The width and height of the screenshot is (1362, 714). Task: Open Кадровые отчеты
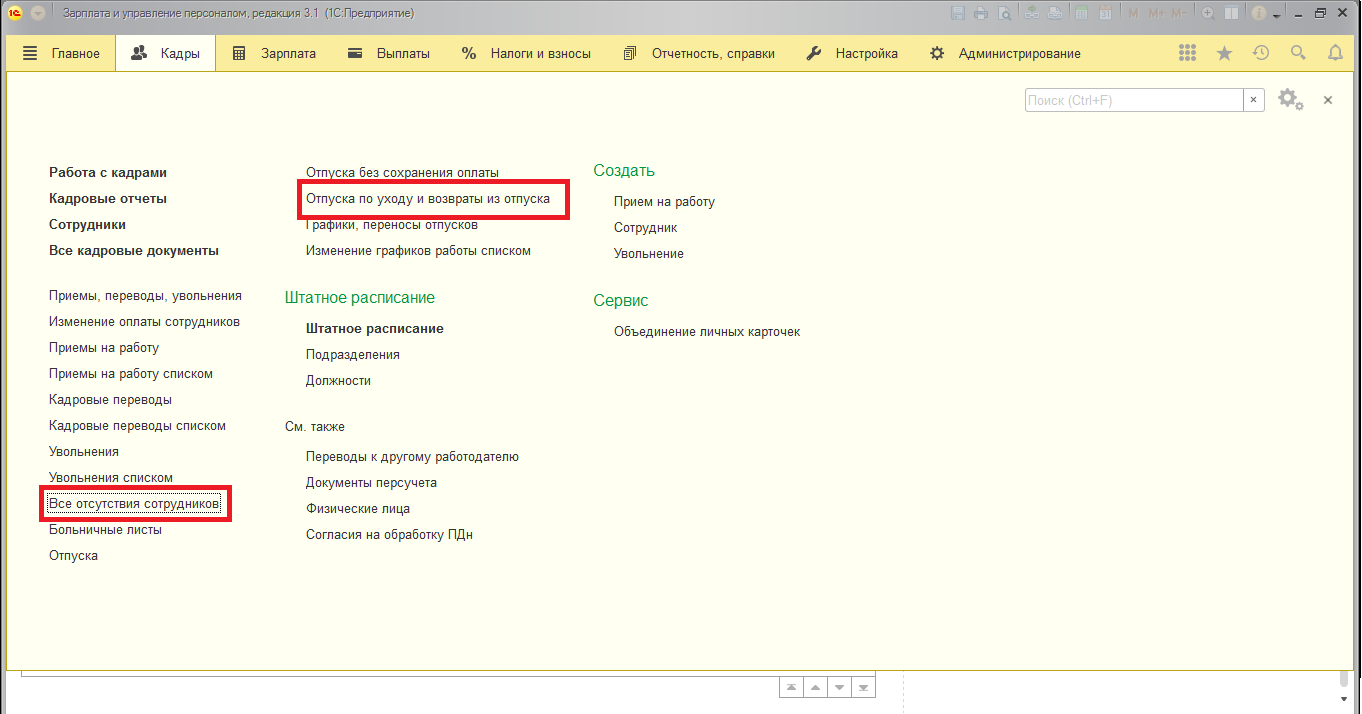tap(108, 198)
